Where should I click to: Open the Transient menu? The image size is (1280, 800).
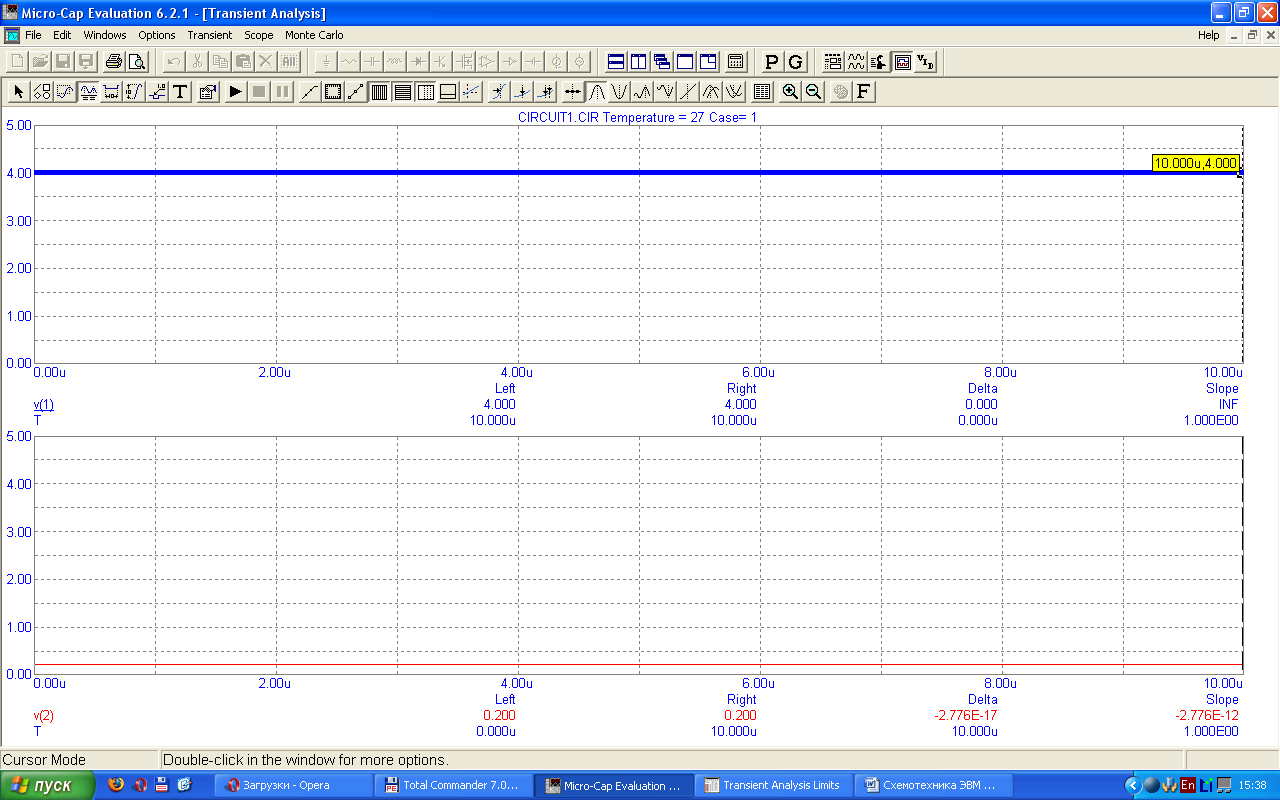[209, 35]
